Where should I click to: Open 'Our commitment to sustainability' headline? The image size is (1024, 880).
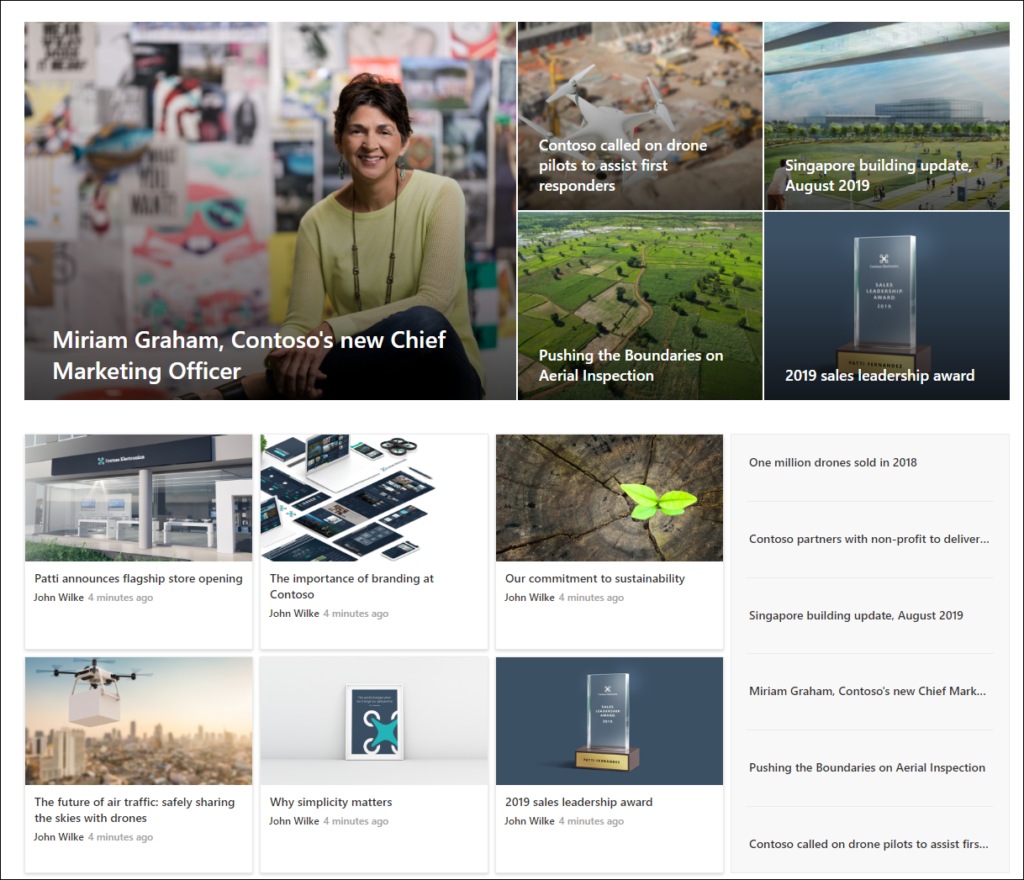point(595,578)
